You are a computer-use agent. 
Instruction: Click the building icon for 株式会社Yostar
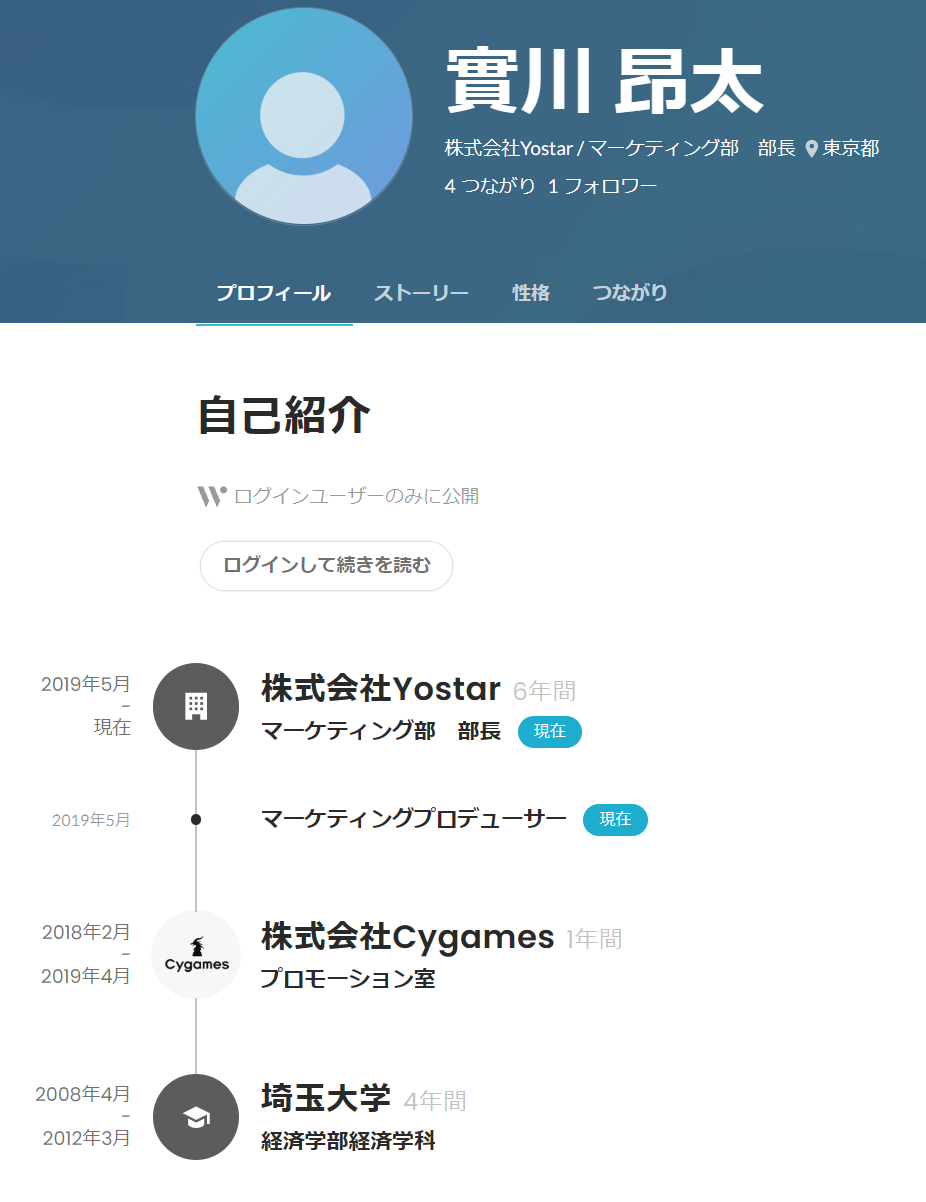coord(196,706)
